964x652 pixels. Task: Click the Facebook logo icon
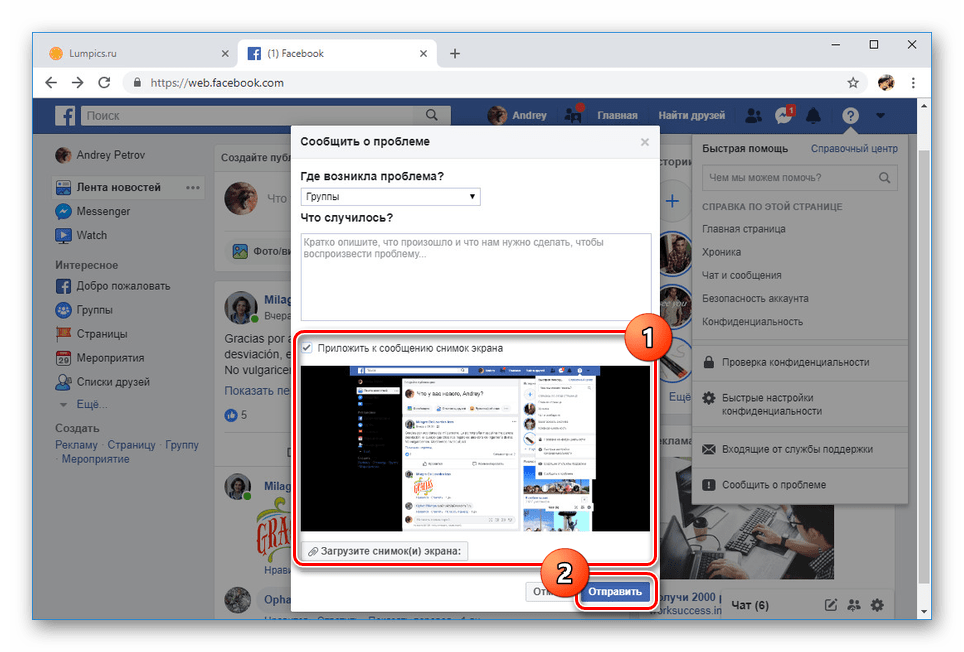(x=65, y=116)
